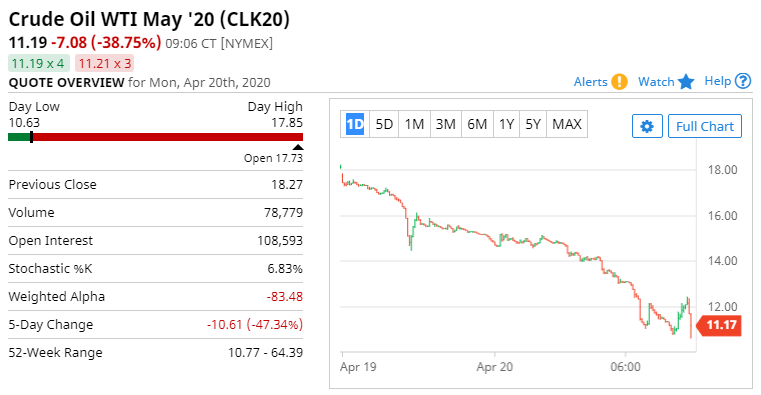Image resolution: width=761 pixels, height=395 pixels.
Task: Click the Alerts link
Action: (x=591, y=82)
